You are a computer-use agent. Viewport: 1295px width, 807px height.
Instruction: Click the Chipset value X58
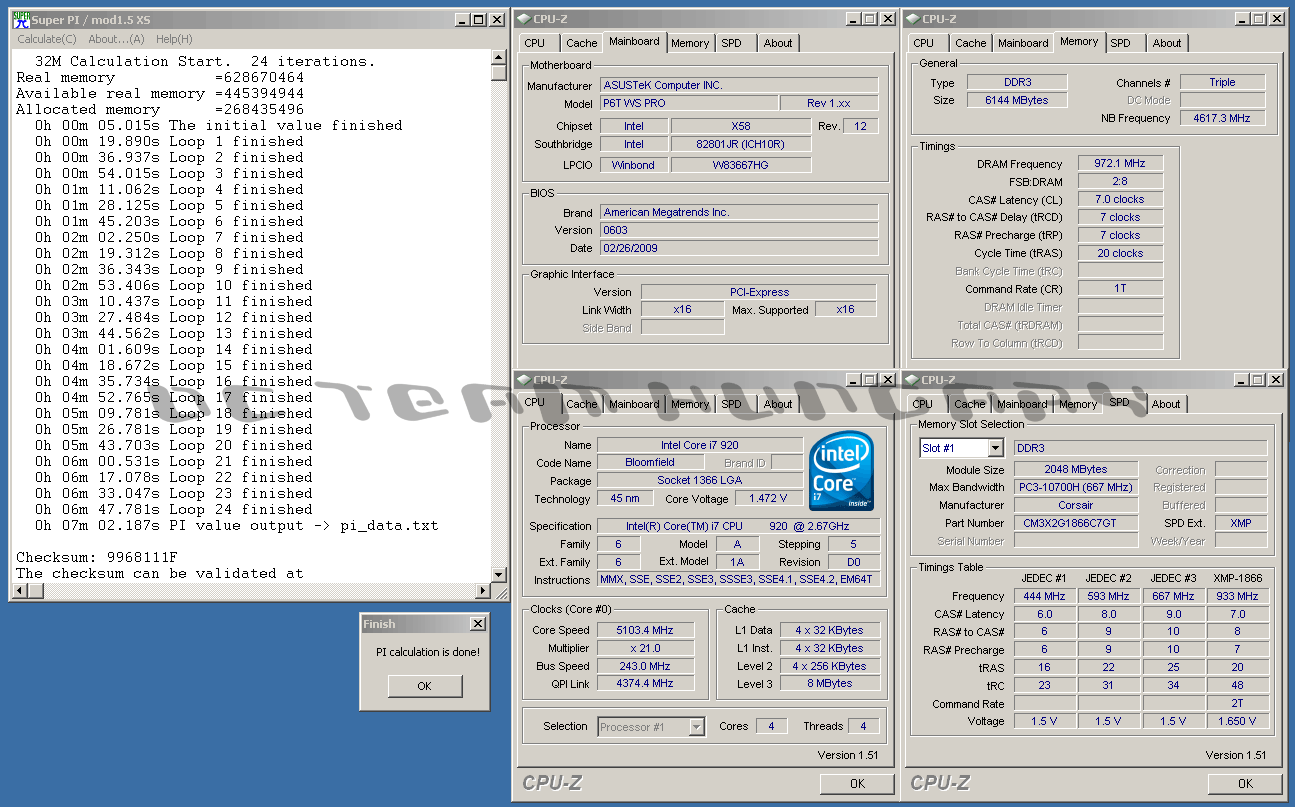740,126
